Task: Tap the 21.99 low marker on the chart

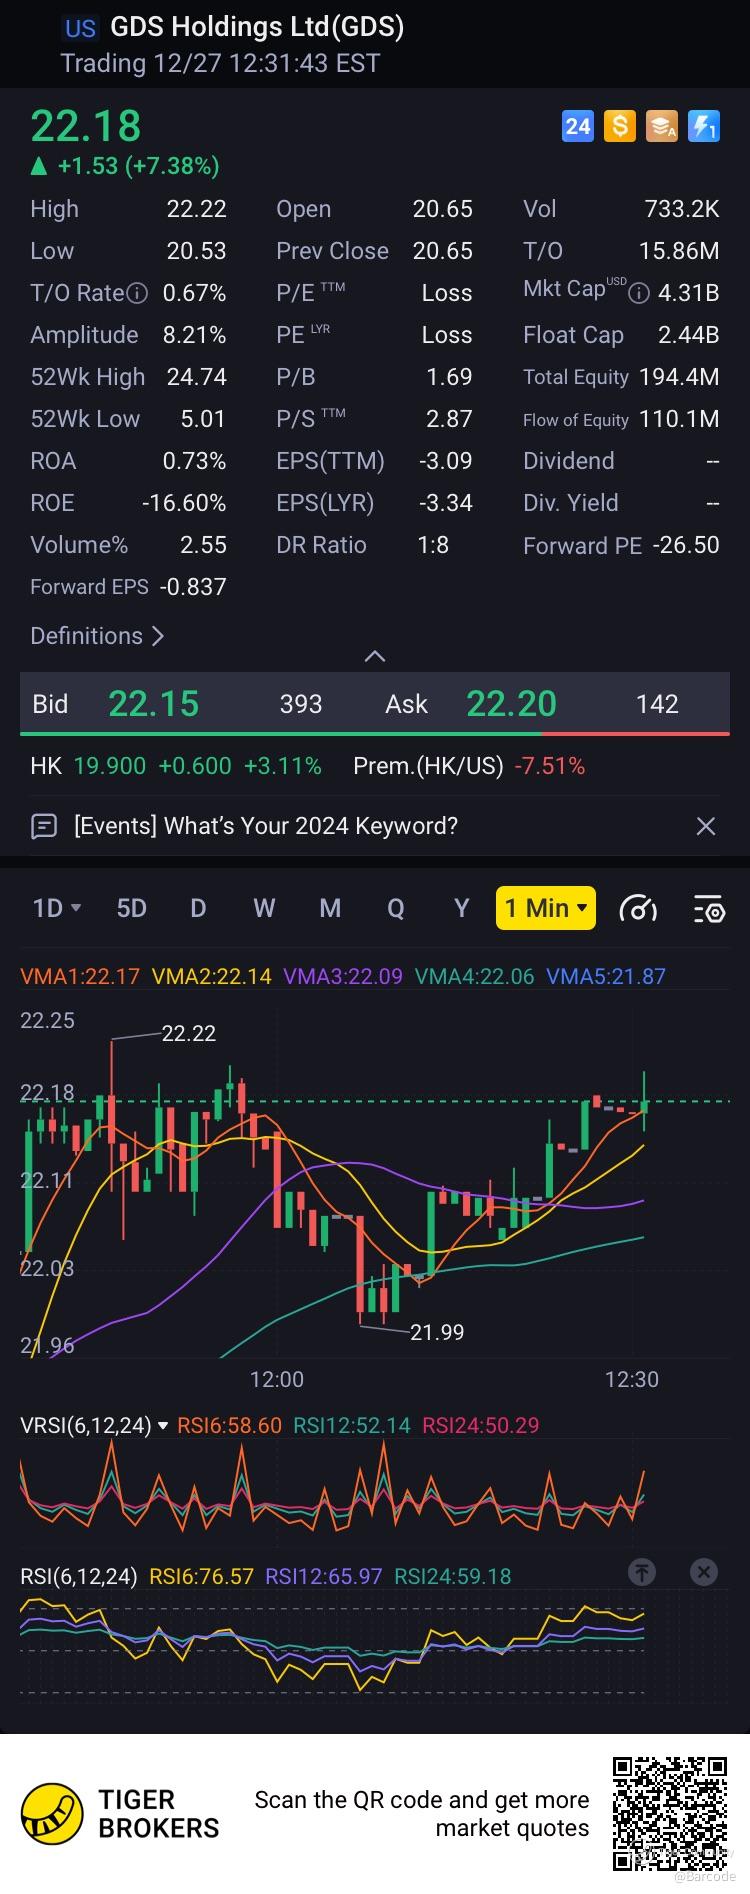Action: pyautogui.click(x=437, y=1332)
